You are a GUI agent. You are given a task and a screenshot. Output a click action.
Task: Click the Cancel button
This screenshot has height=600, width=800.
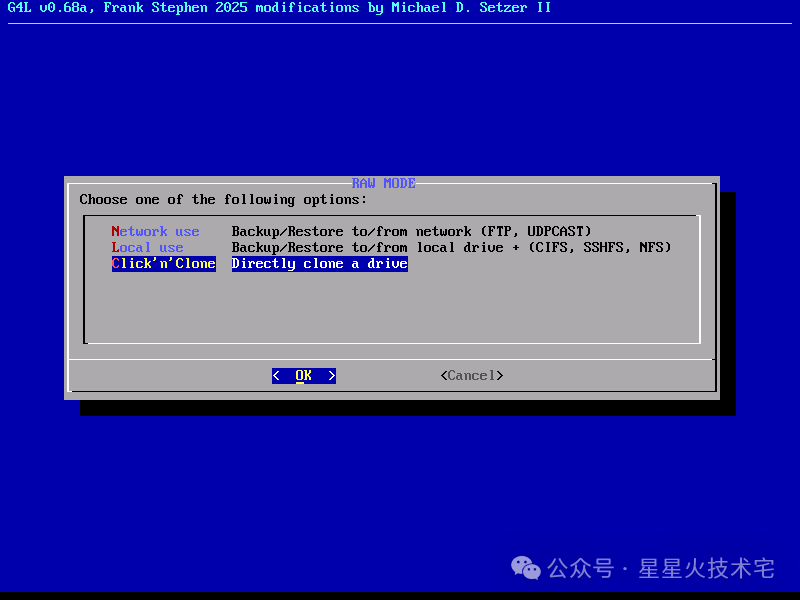click(x=471, y=376)
